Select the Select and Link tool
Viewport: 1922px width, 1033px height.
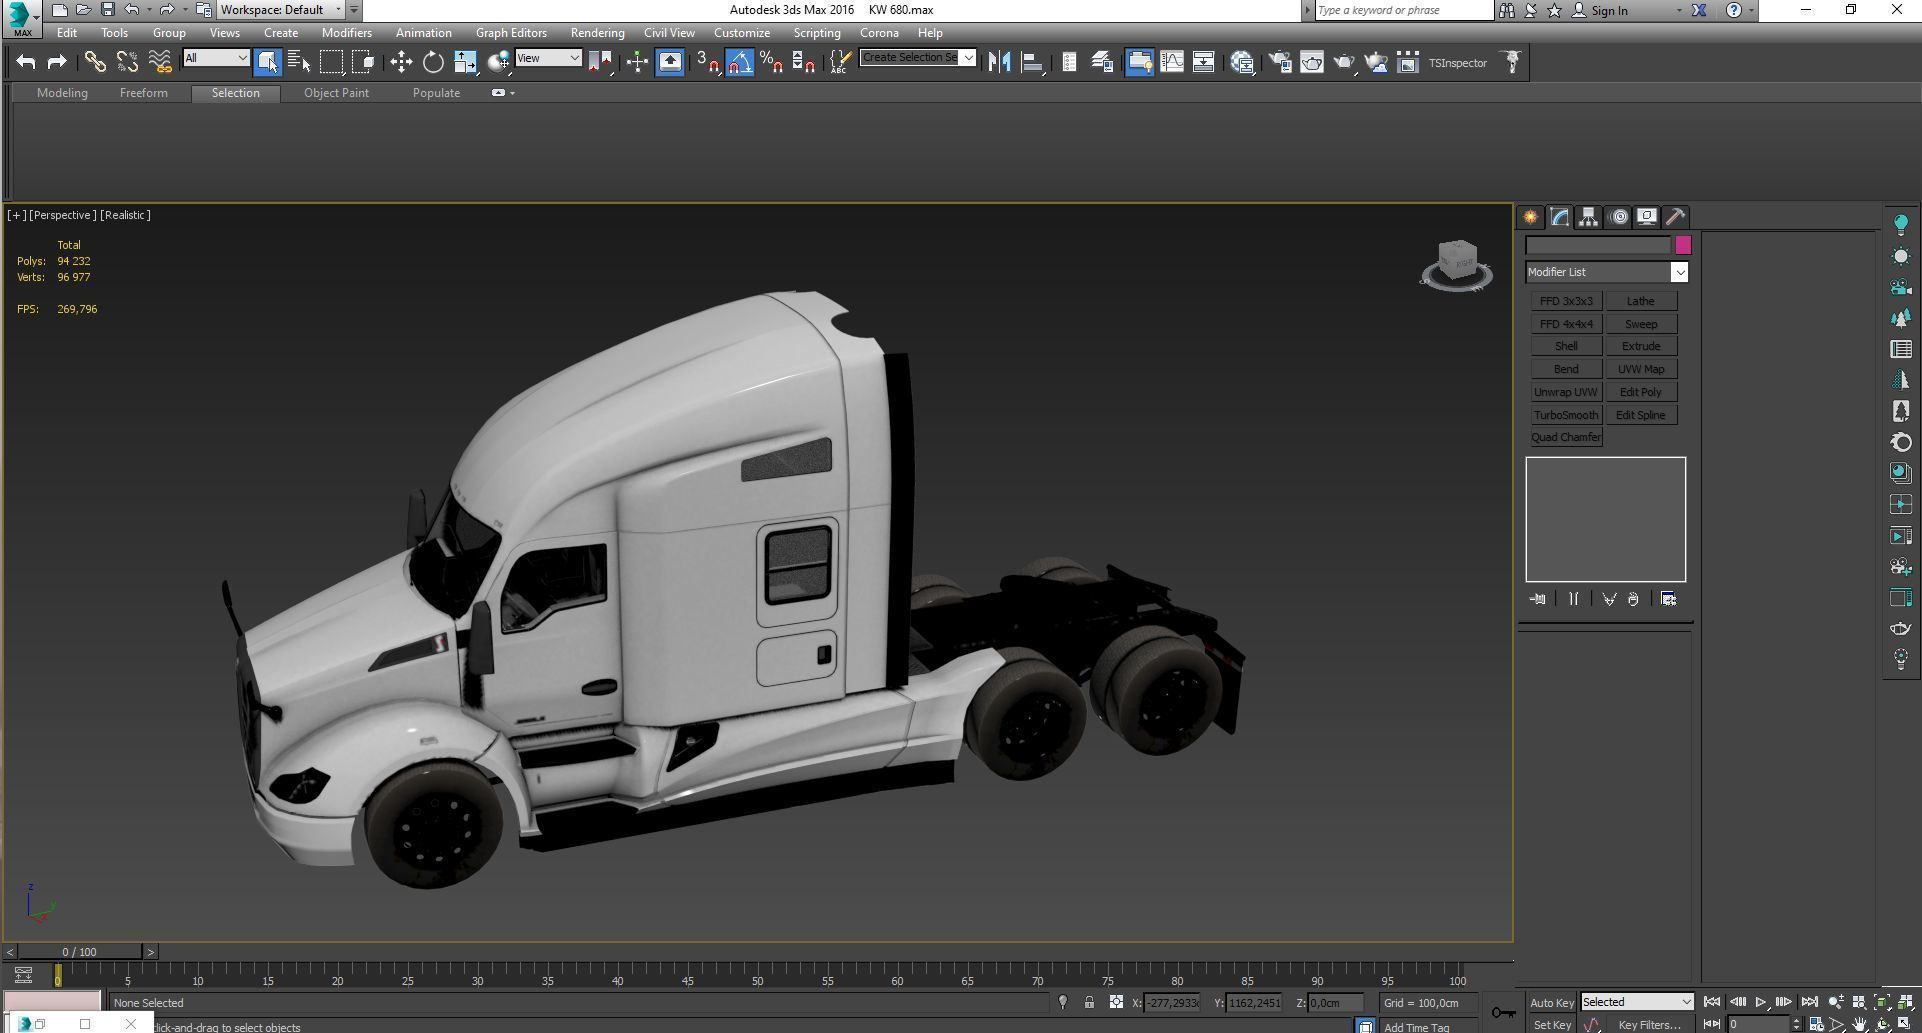pyautogui.click(x=95, y=62)
